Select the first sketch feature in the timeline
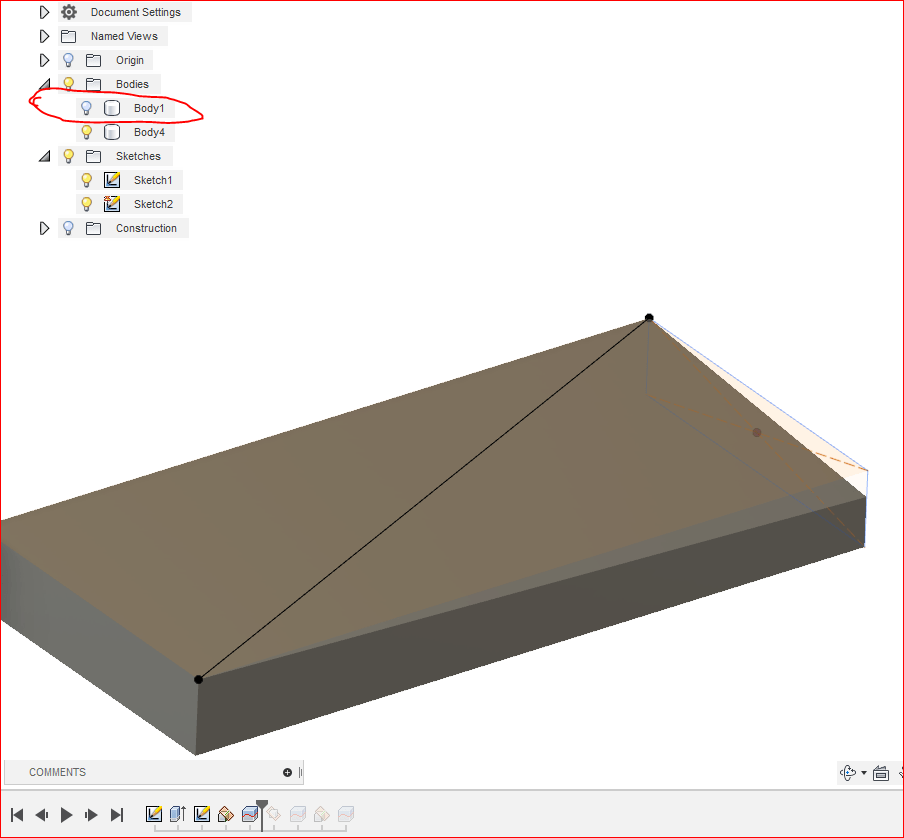The image size is (904, 838). pos(153,814)
